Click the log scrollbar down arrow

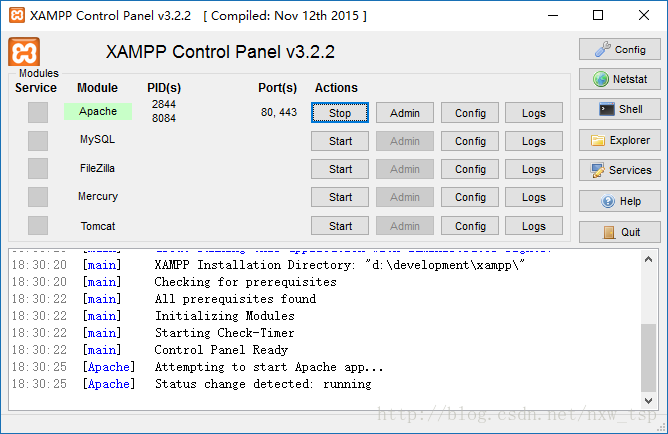click(648, 401)
